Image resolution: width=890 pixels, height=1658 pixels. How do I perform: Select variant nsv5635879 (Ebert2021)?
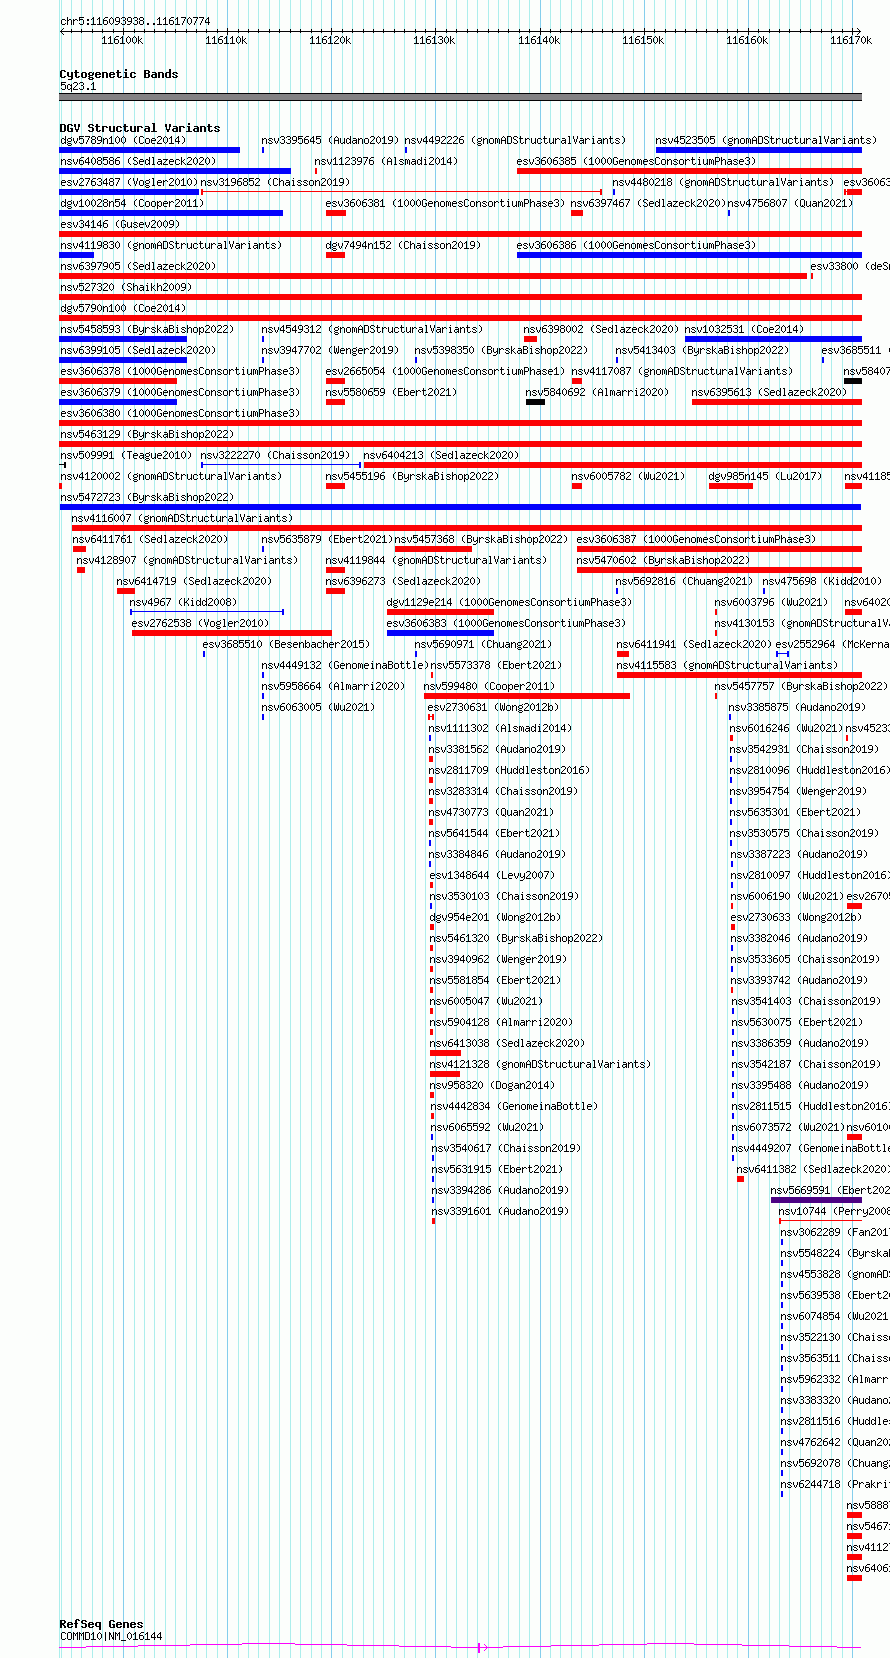327,539
